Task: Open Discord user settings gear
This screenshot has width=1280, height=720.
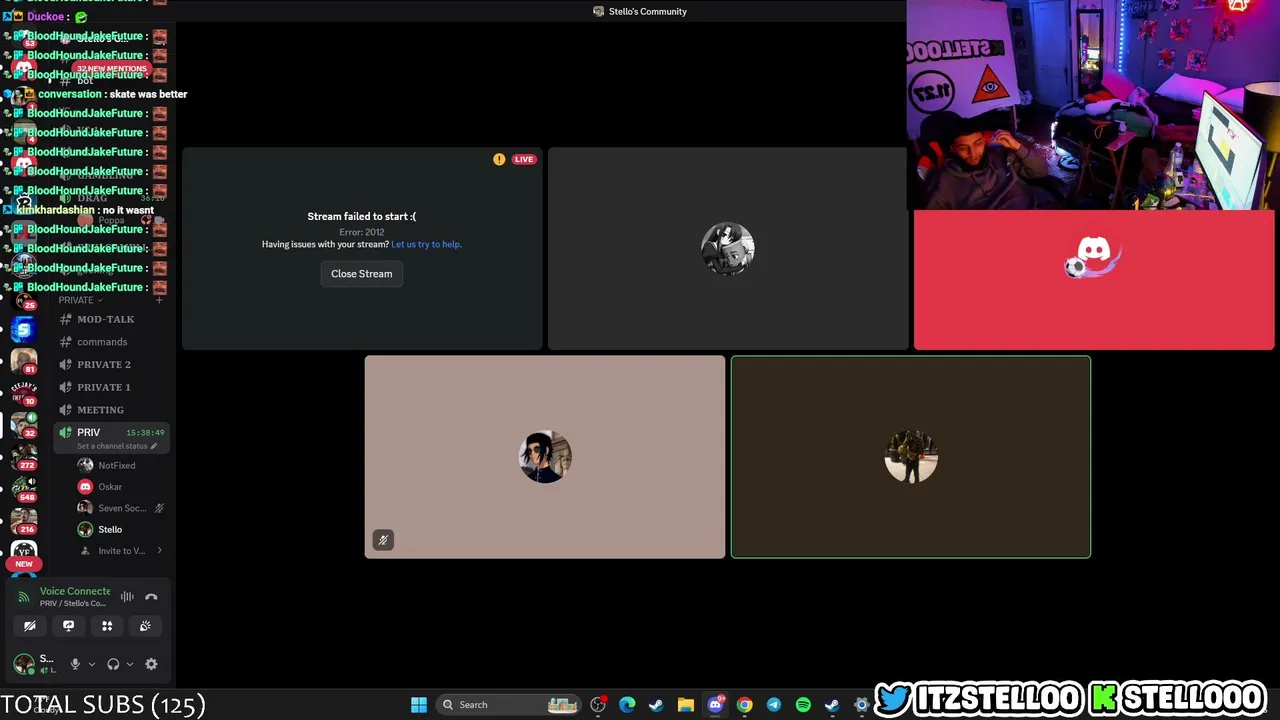Action: coord(151,664)
